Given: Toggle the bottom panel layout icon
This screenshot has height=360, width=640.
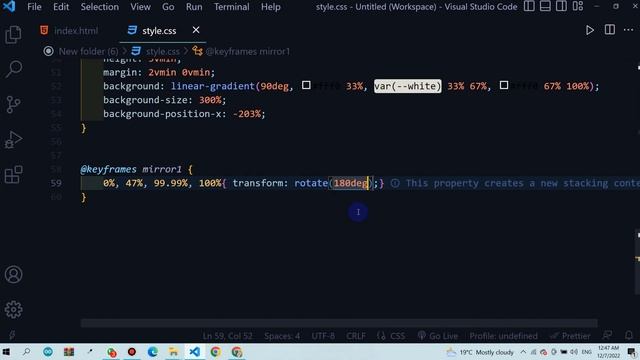Looking at the screenshot, I should coord(545,7).
